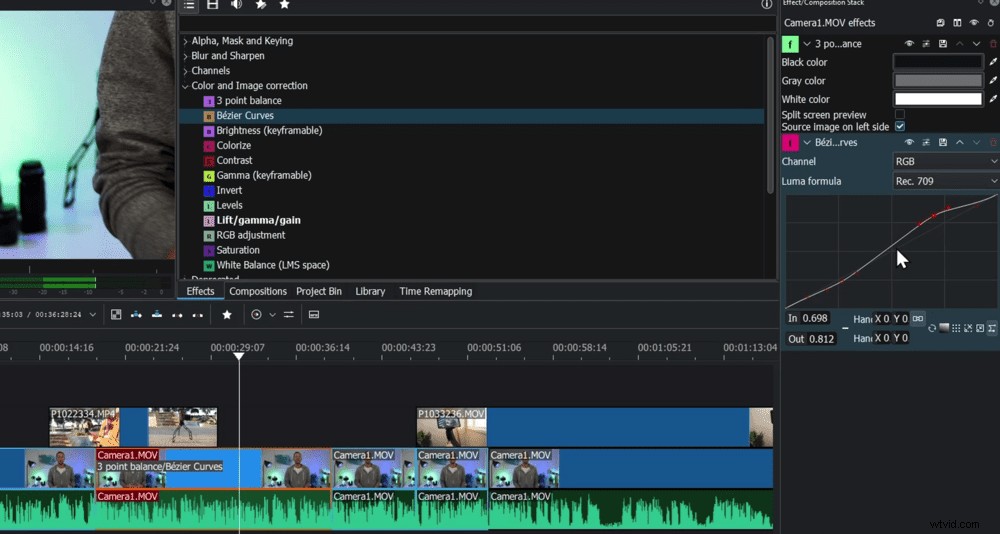
Task: Save the Camera1.MOV effect stack
Action: 941,23
